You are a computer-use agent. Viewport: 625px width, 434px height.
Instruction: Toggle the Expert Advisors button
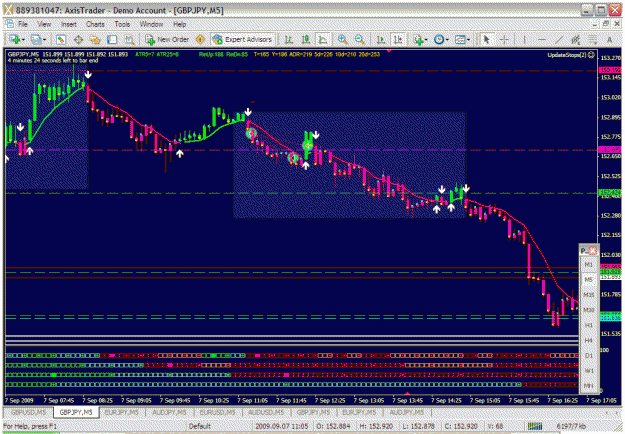[x=243, y=39]
